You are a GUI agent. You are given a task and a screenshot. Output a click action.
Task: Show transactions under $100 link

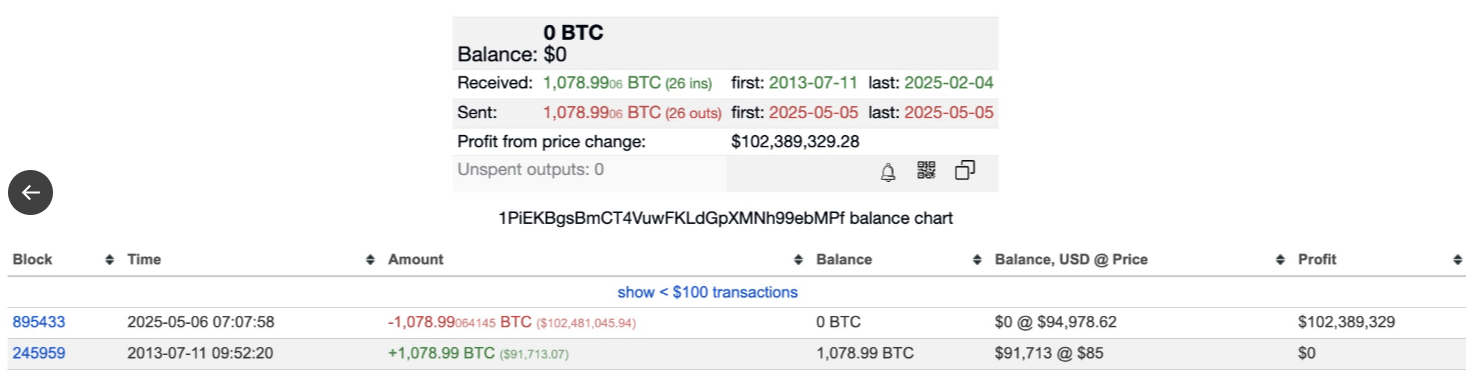[x=708, y=292]
